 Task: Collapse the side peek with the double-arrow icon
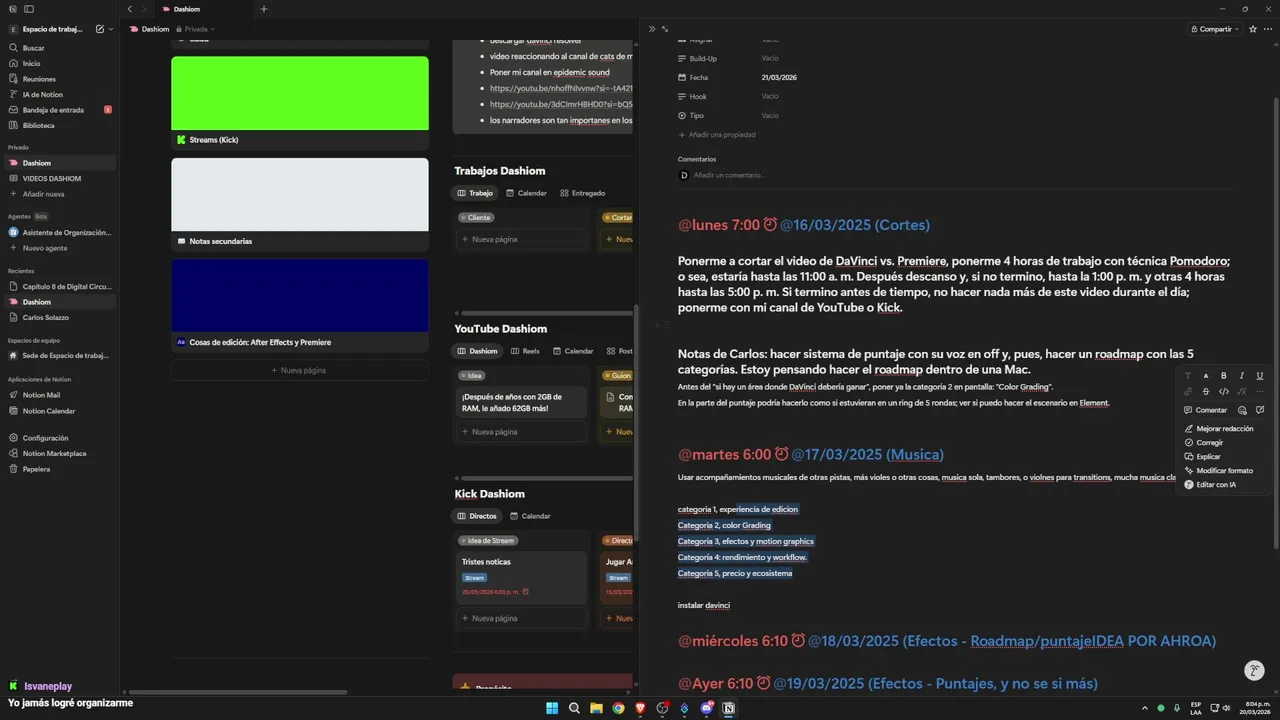click(652, 29)
